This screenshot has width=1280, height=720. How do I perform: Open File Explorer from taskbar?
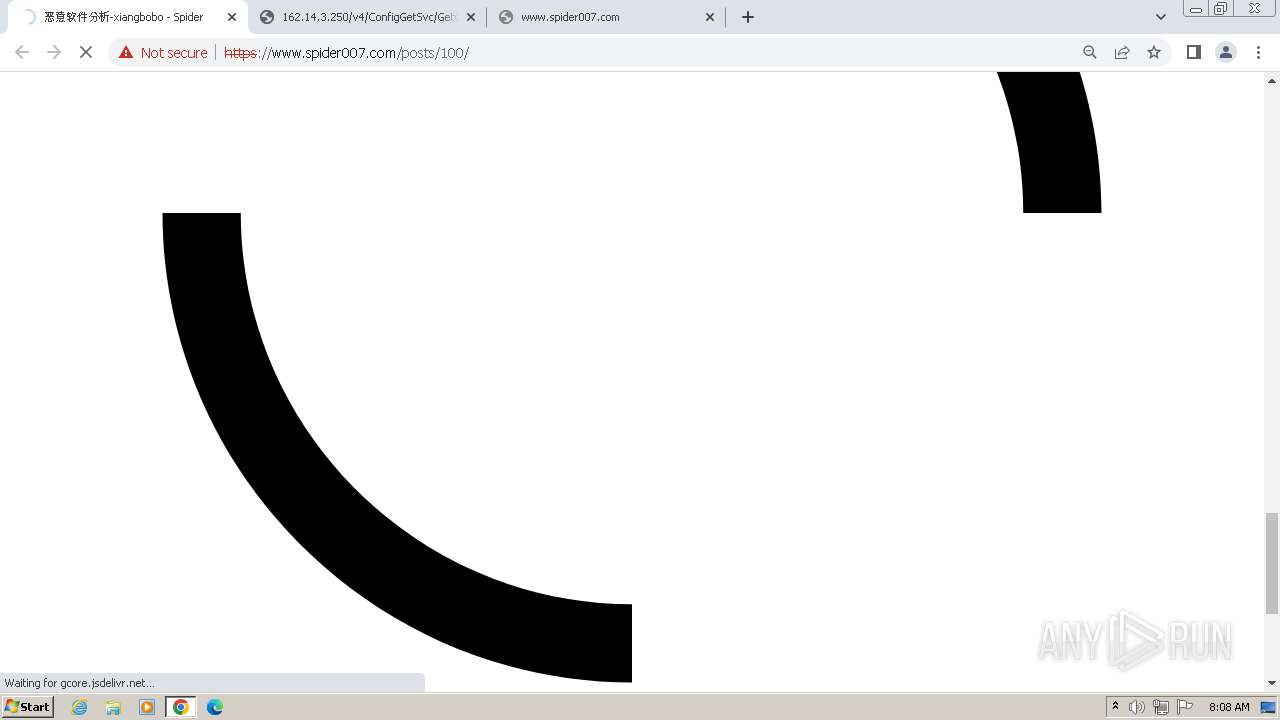click(113, 707)
